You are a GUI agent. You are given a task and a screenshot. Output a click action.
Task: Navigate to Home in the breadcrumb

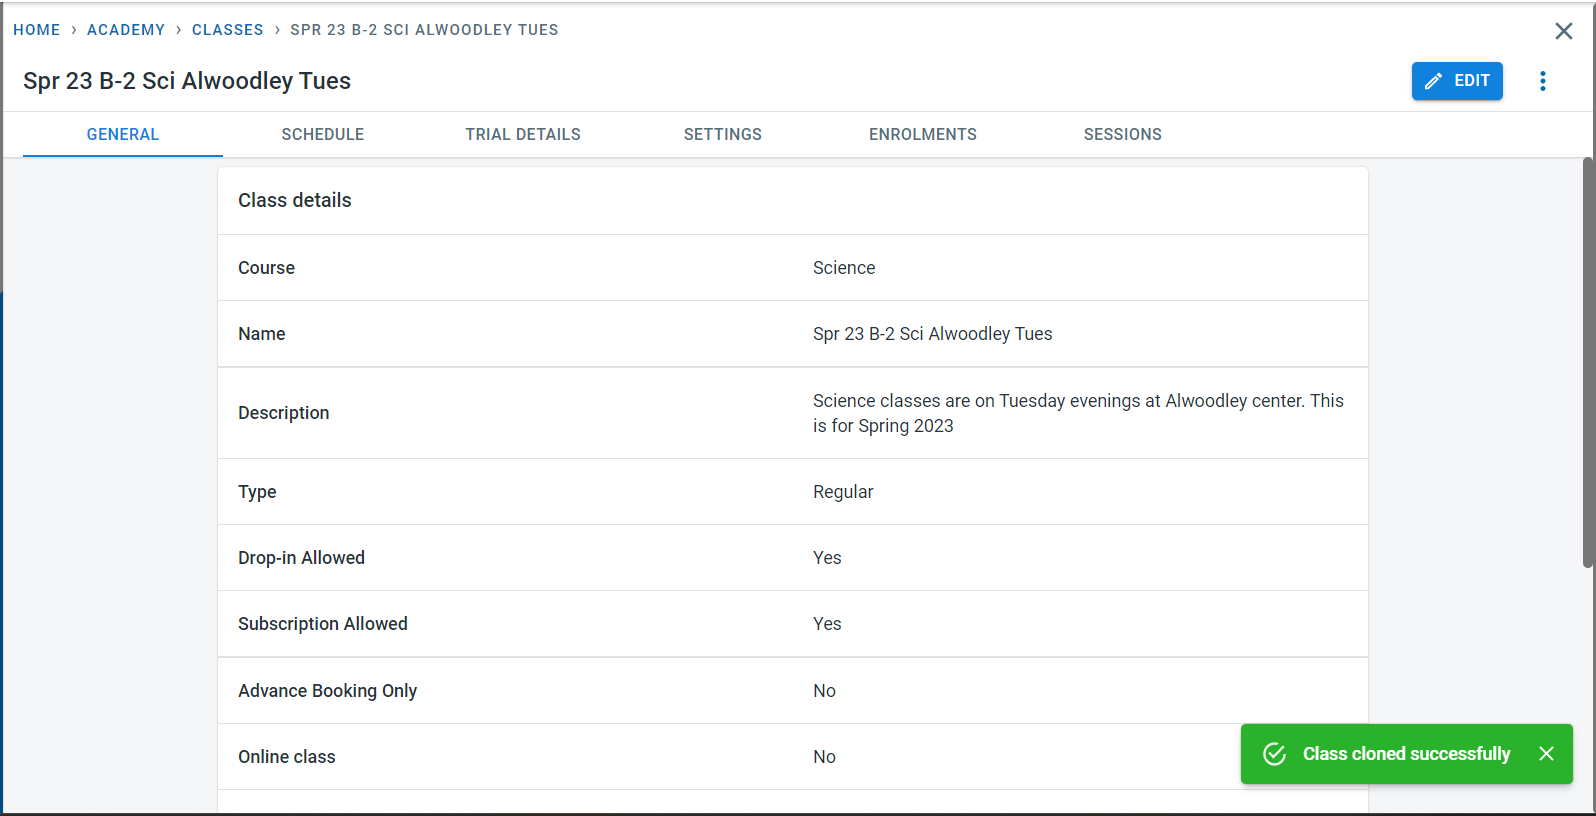click(37, 30)
